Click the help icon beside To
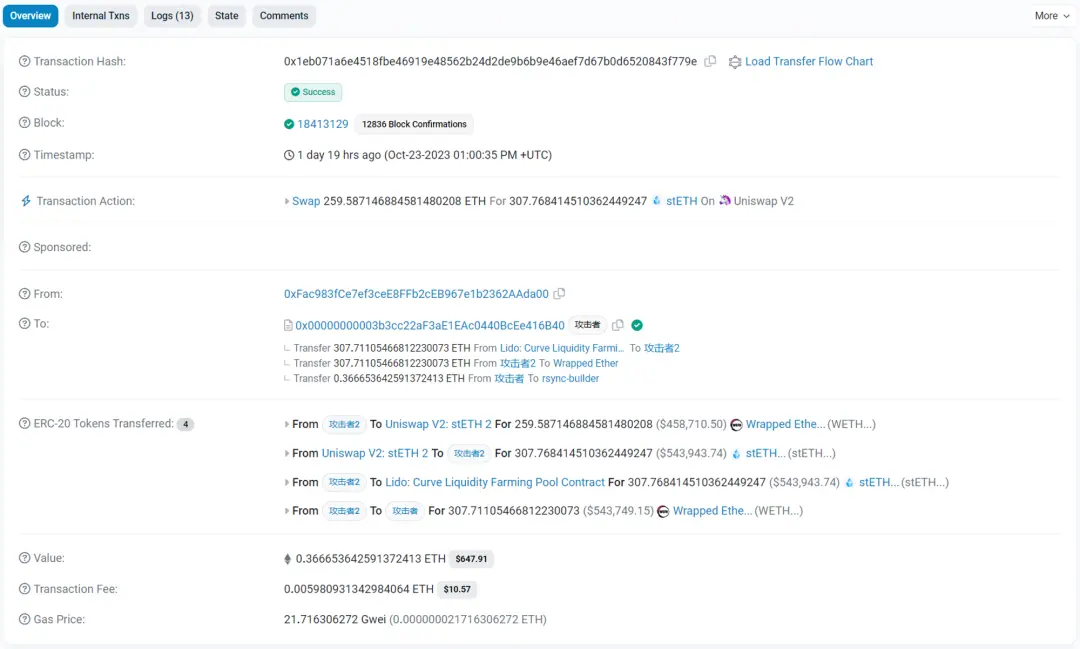1080x649 pixels. coord(25,324)
